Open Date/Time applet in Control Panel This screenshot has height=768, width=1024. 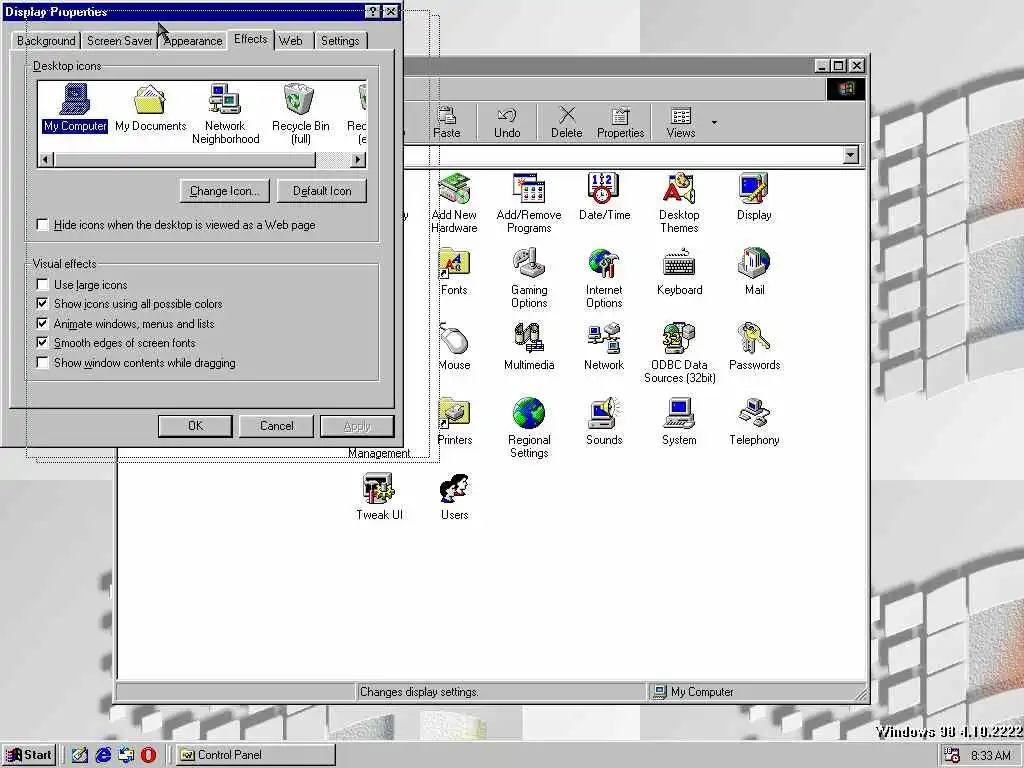(604, 197)
